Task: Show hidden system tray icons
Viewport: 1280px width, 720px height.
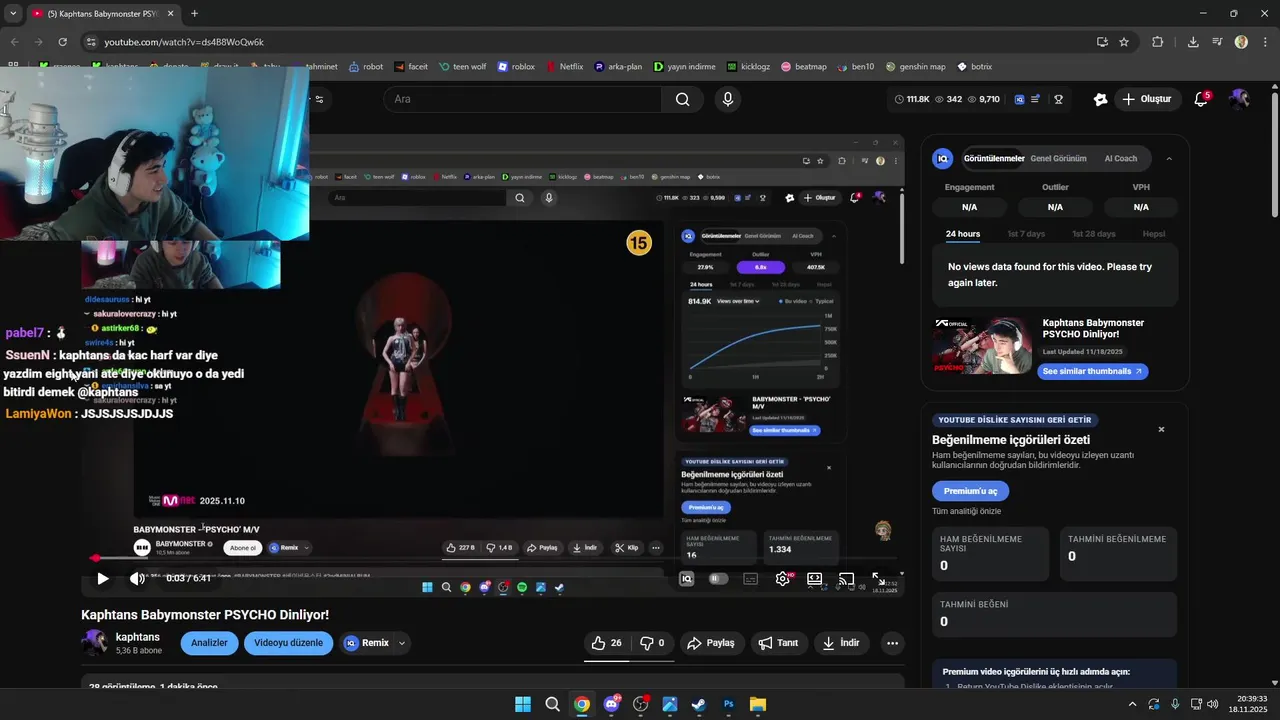Action: (x=1132, y=704)
